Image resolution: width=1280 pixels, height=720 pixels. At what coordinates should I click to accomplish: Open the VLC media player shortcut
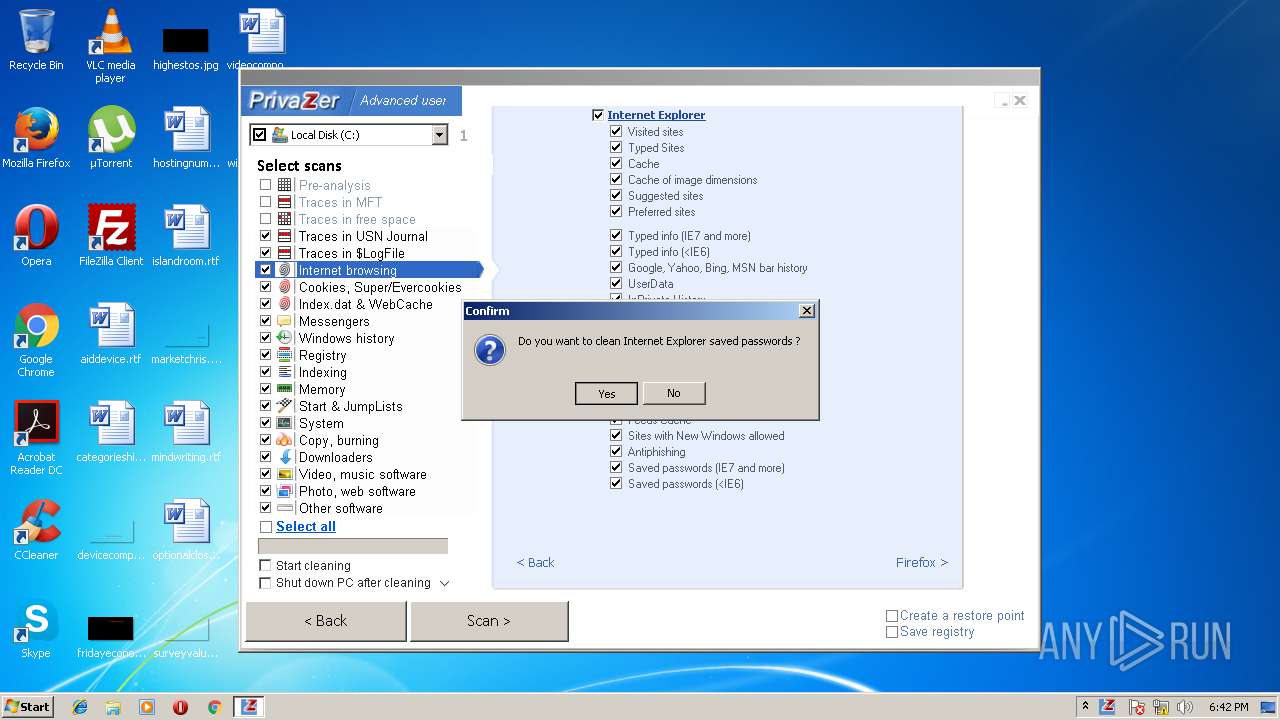coord(110,46)
